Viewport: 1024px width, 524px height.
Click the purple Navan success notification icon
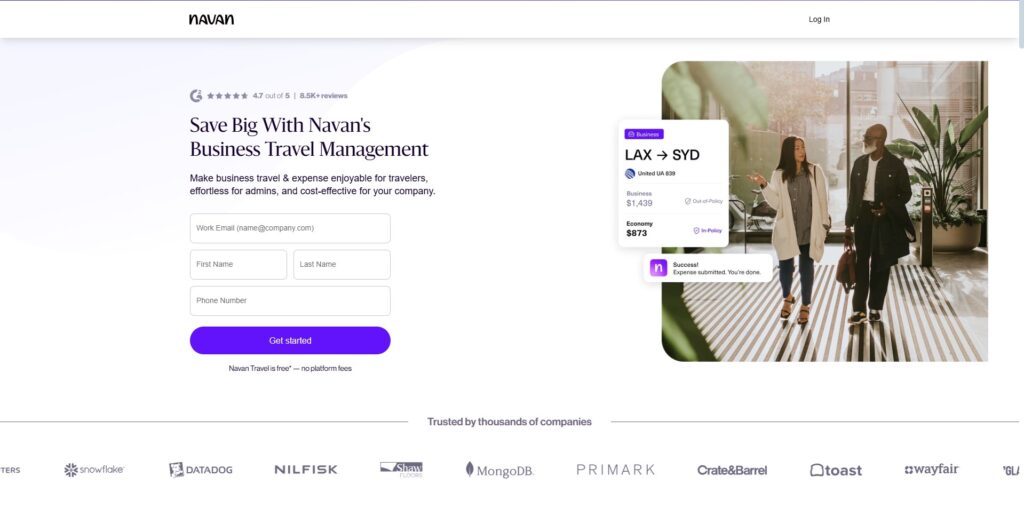pos(658,268)
